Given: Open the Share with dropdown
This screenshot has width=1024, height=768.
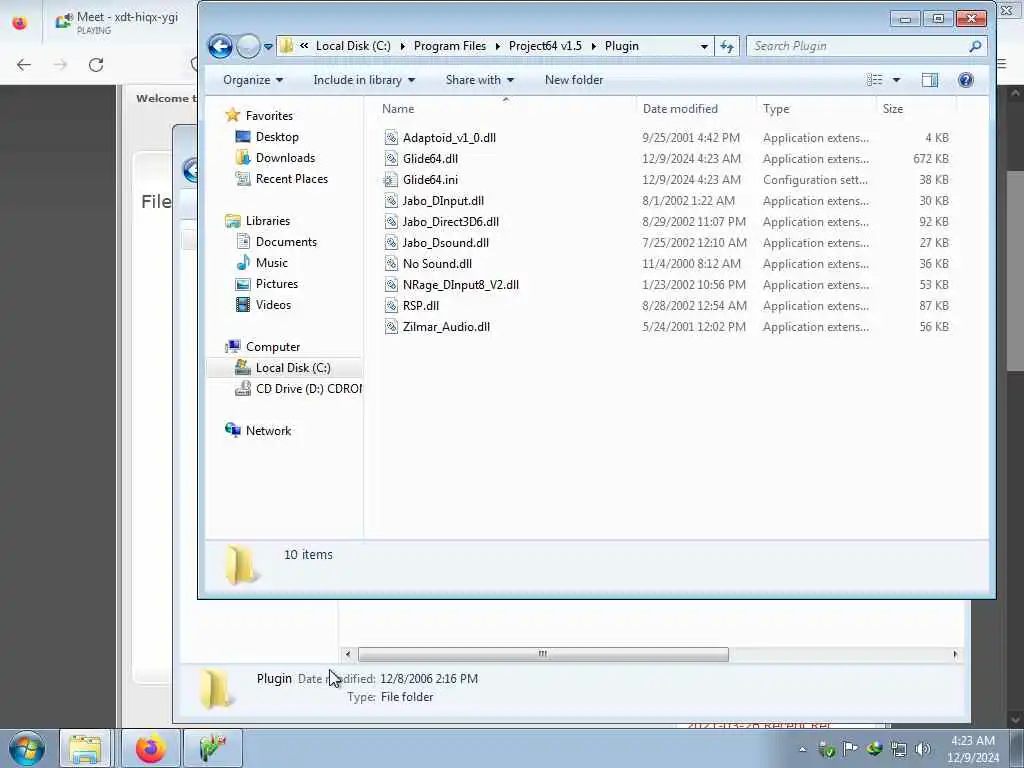Looking at the screenshot, I should (x=479, y=80).
